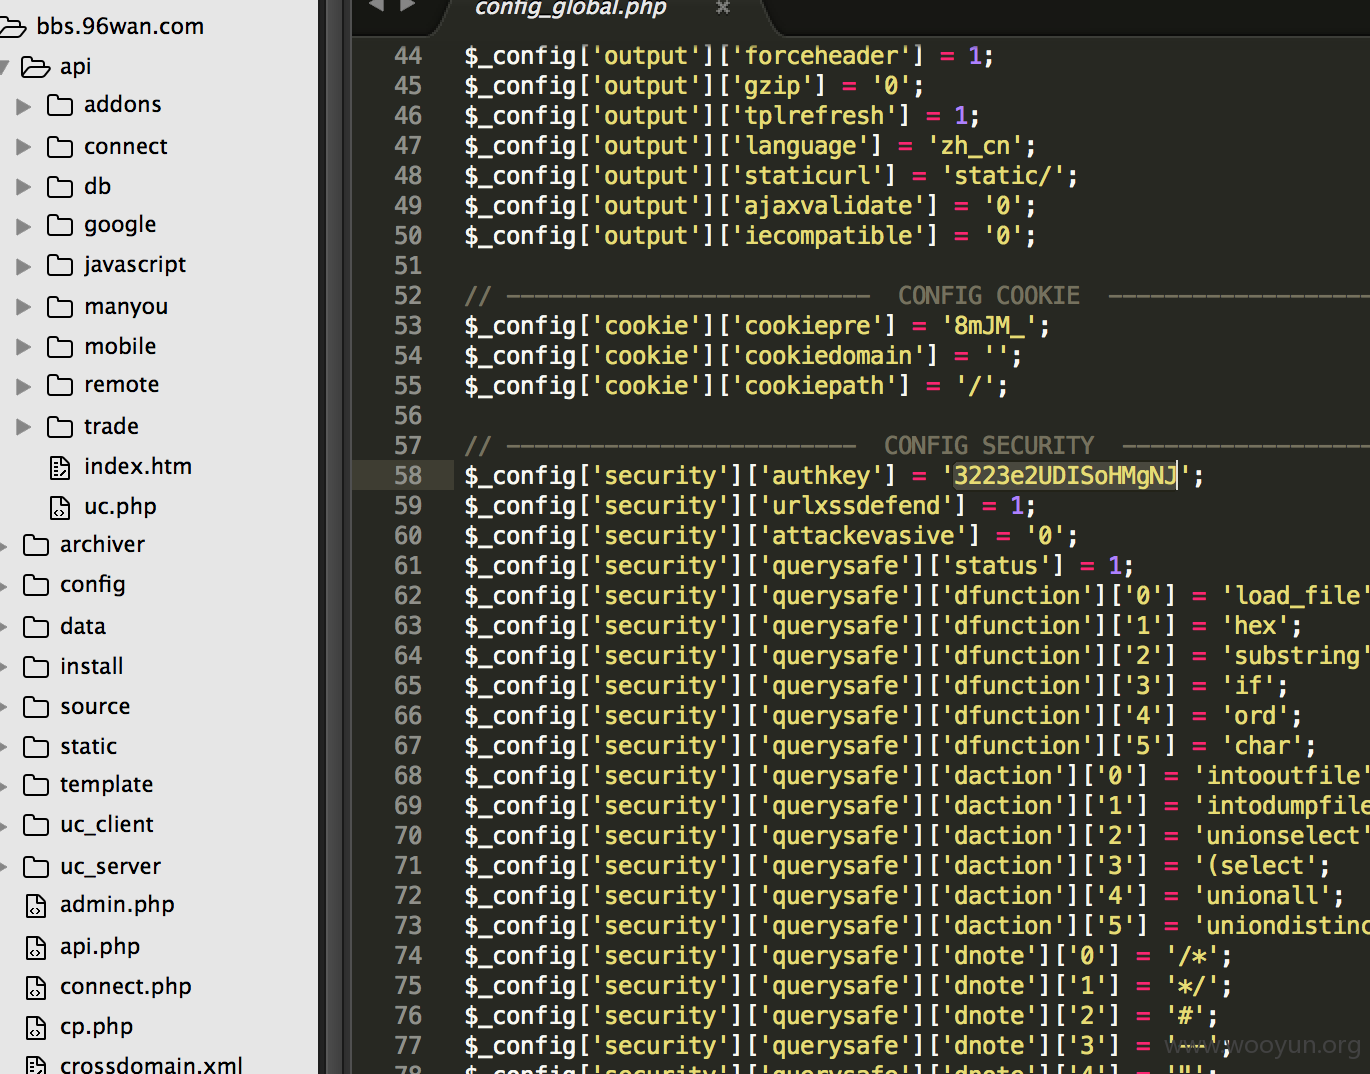Click the 'cookiedomain' key on line 54
The height and width of the screenshot is (1074, 1370).
pyautogui.click(x=828, y=356)
